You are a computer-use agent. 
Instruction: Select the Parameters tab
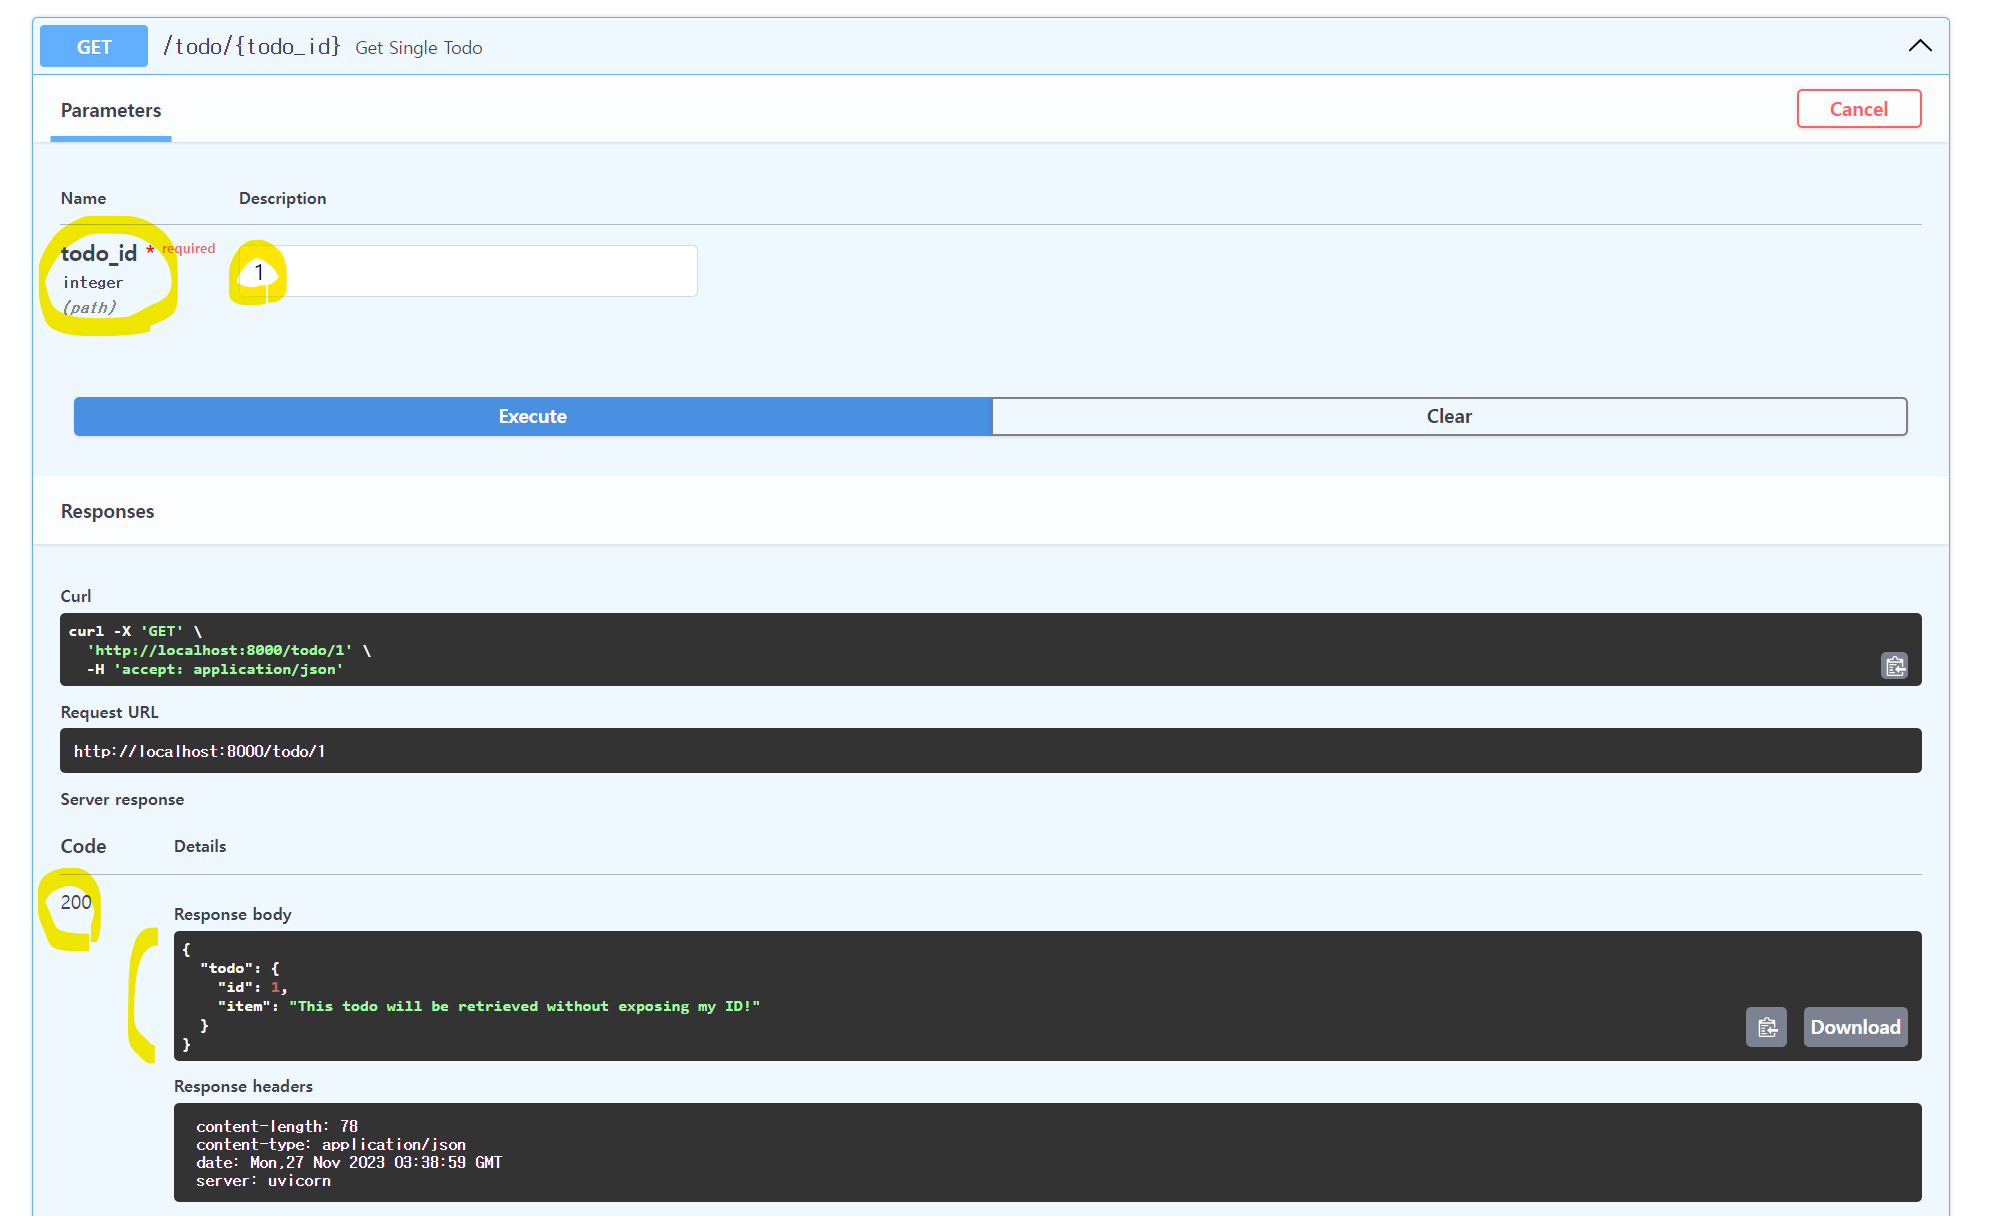(111, 110)
